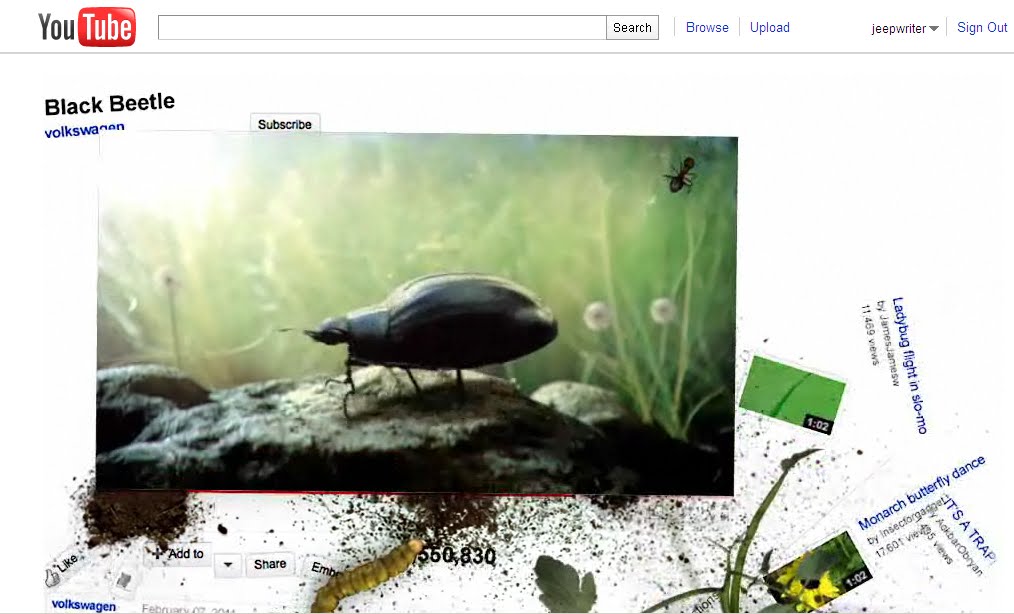Open the Upload link
1014x614 pixels.
pyautogui.click(x=770, y=27)
